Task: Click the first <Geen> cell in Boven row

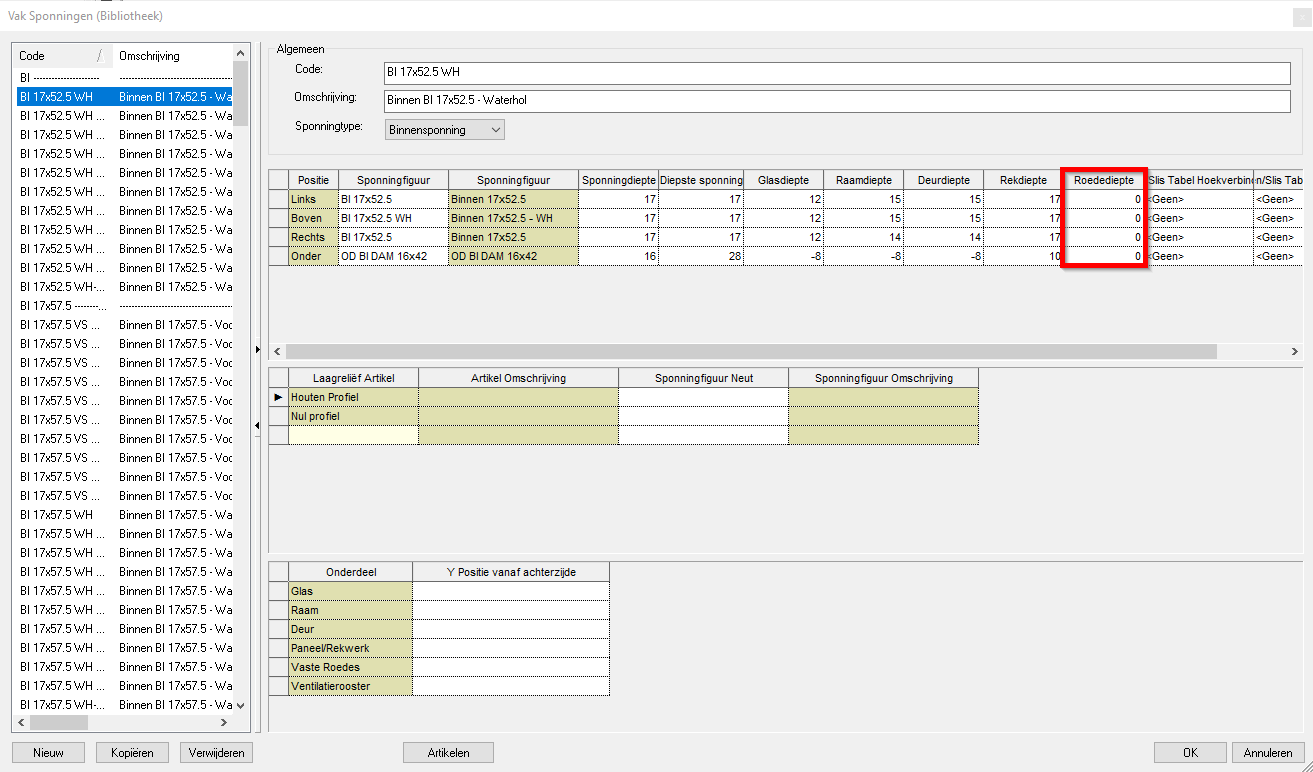Action: coord(1199,218)
